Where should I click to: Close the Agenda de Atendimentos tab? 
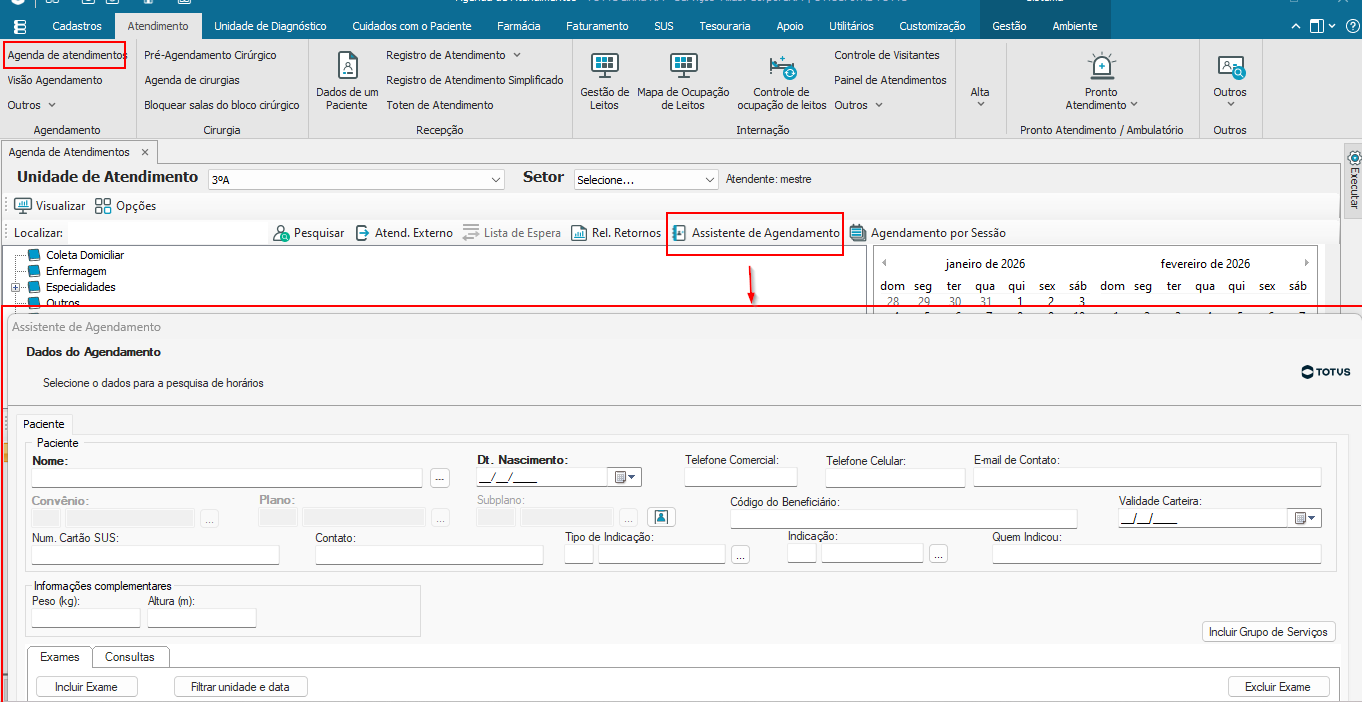pyautogui.click(x=144, y=152)
